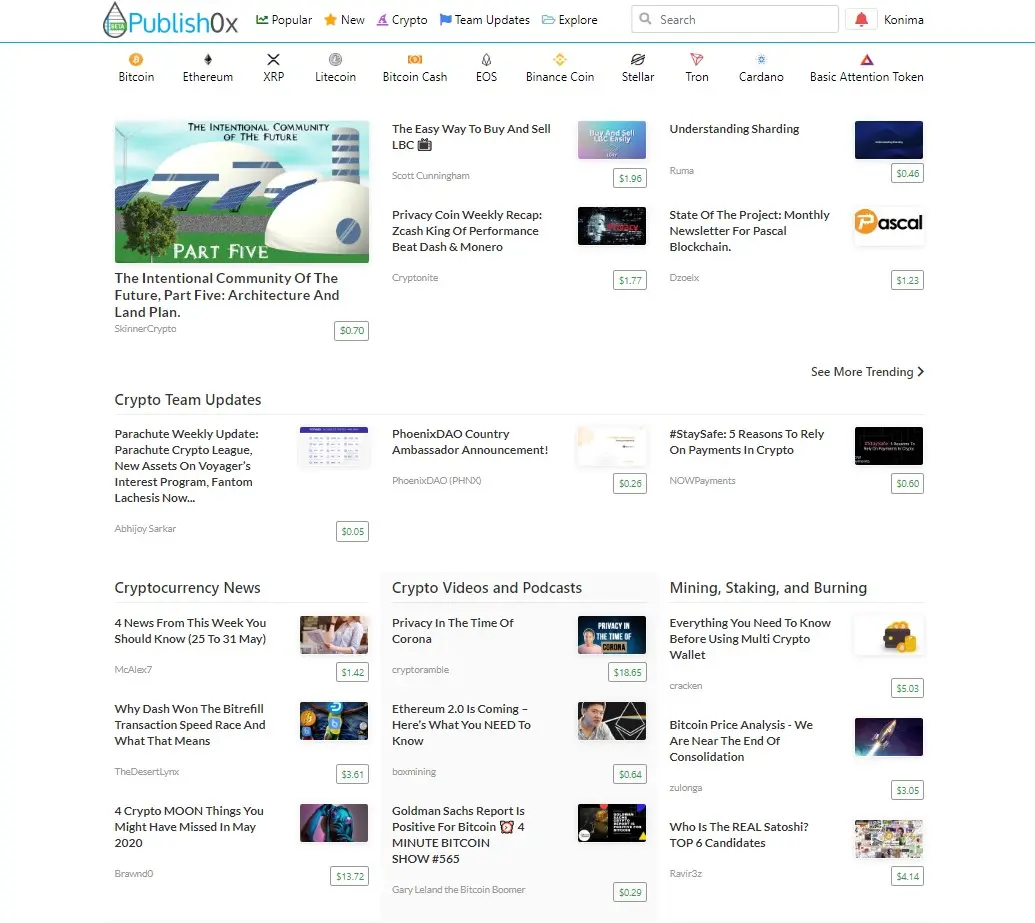Open Privacy Coin Weekly Recap article

(467, 231)
